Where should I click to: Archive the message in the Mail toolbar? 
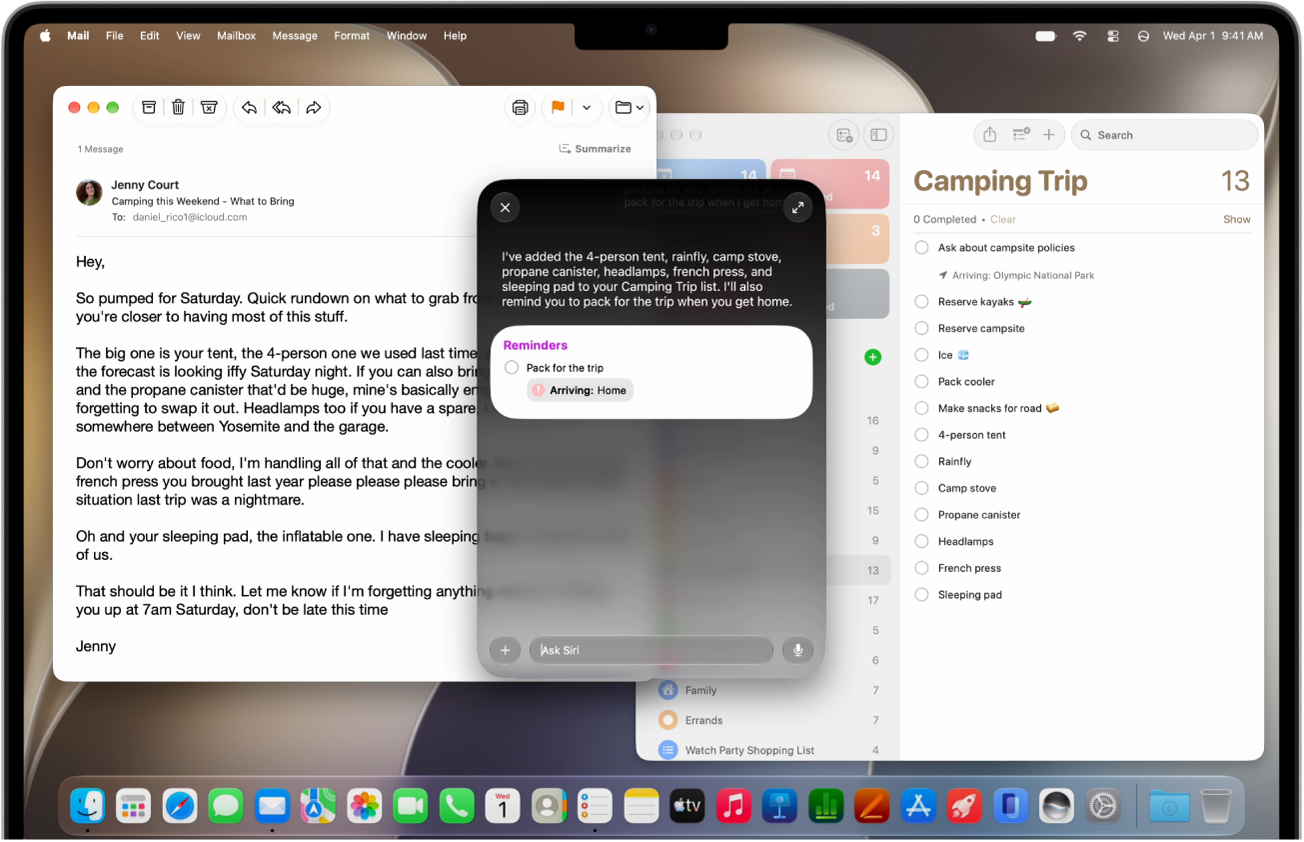[x=149, y=108]
